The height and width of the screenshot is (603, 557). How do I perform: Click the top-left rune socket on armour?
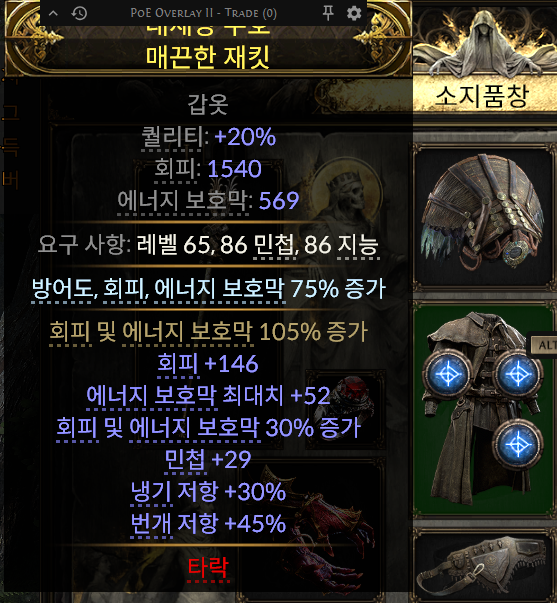447,374
